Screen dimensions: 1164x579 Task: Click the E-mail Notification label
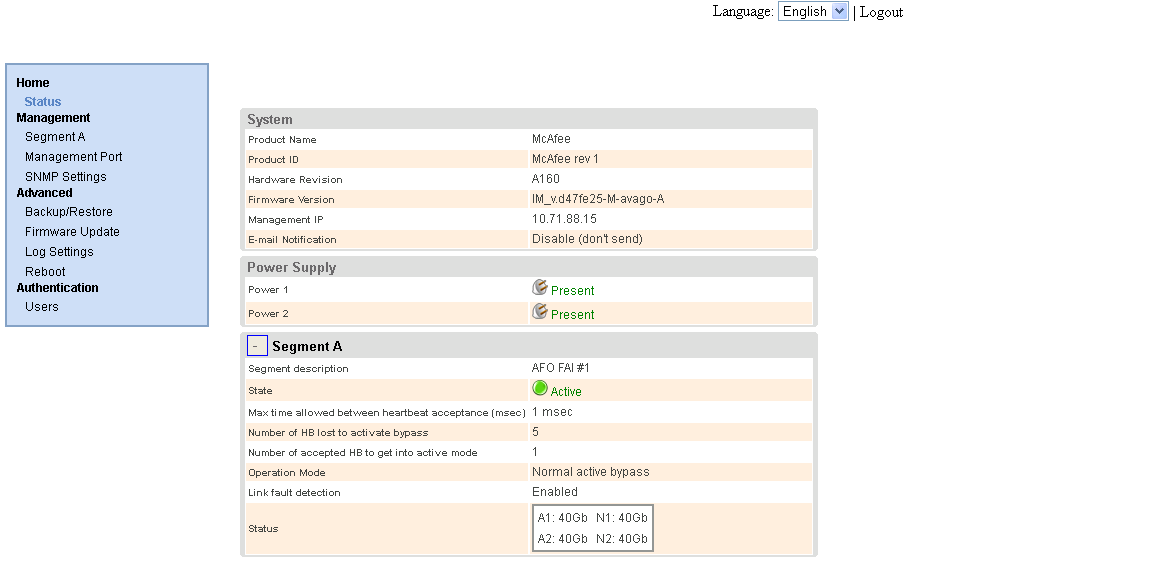(x=292, y=240)
